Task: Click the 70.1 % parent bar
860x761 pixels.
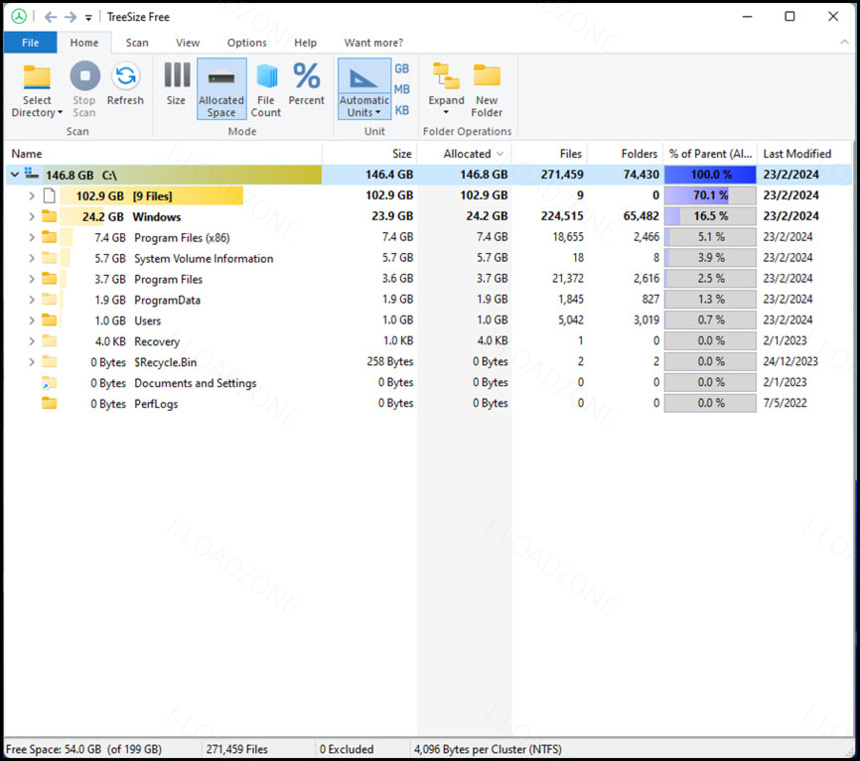Action: pyautogui.click(x=710, y=195)
